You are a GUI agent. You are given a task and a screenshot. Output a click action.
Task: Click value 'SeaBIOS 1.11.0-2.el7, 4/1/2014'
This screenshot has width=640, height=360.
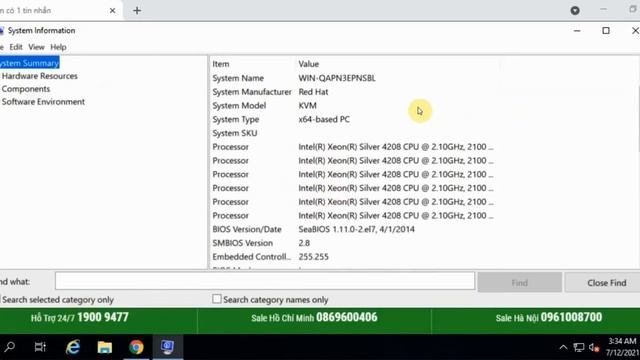click(x=356, y=229)
